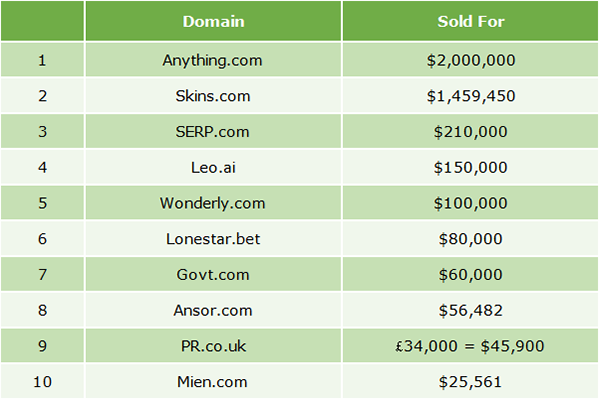Select the Anything.com domain cell
The height and width of the screenshot is (400, 600).
(x=213, y=60)
